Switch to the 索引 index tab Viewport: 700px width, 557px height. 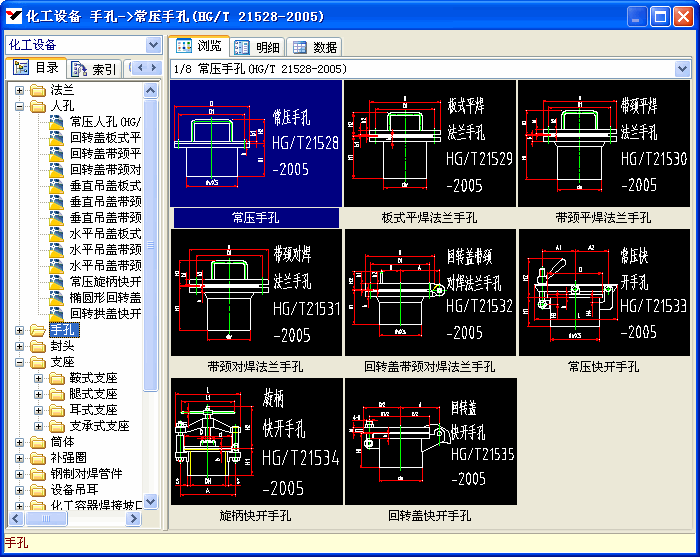94,68
